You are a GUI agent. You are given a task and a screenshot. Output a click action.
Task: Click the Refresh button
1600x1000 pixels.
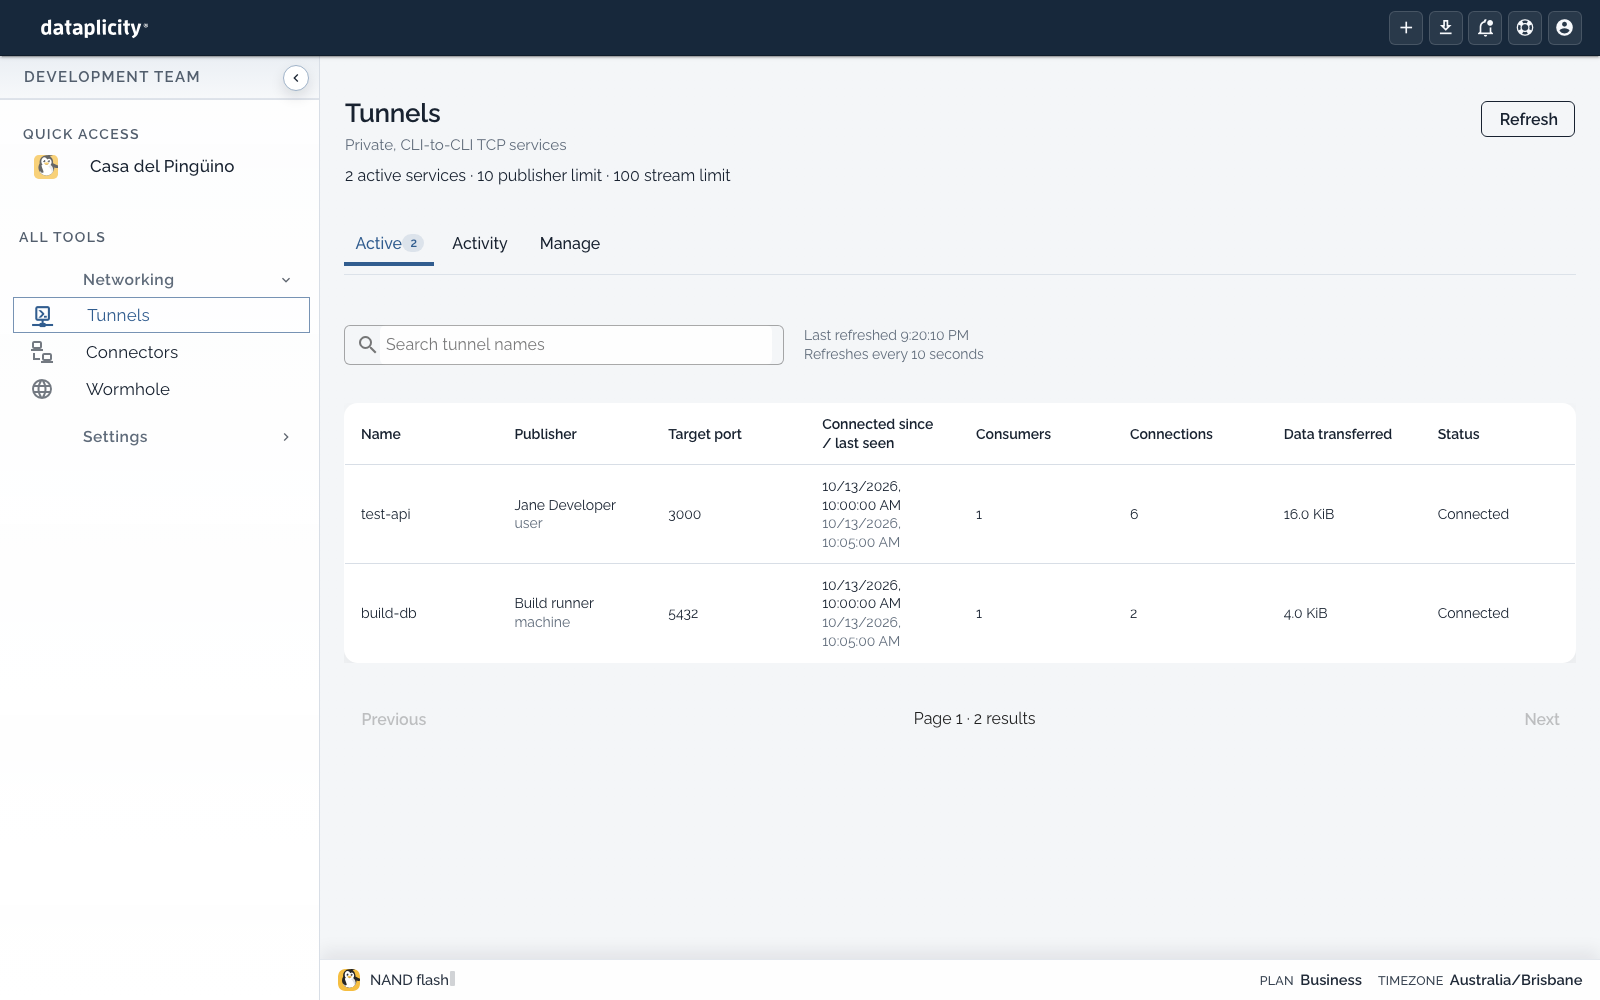pos(1528,119)
